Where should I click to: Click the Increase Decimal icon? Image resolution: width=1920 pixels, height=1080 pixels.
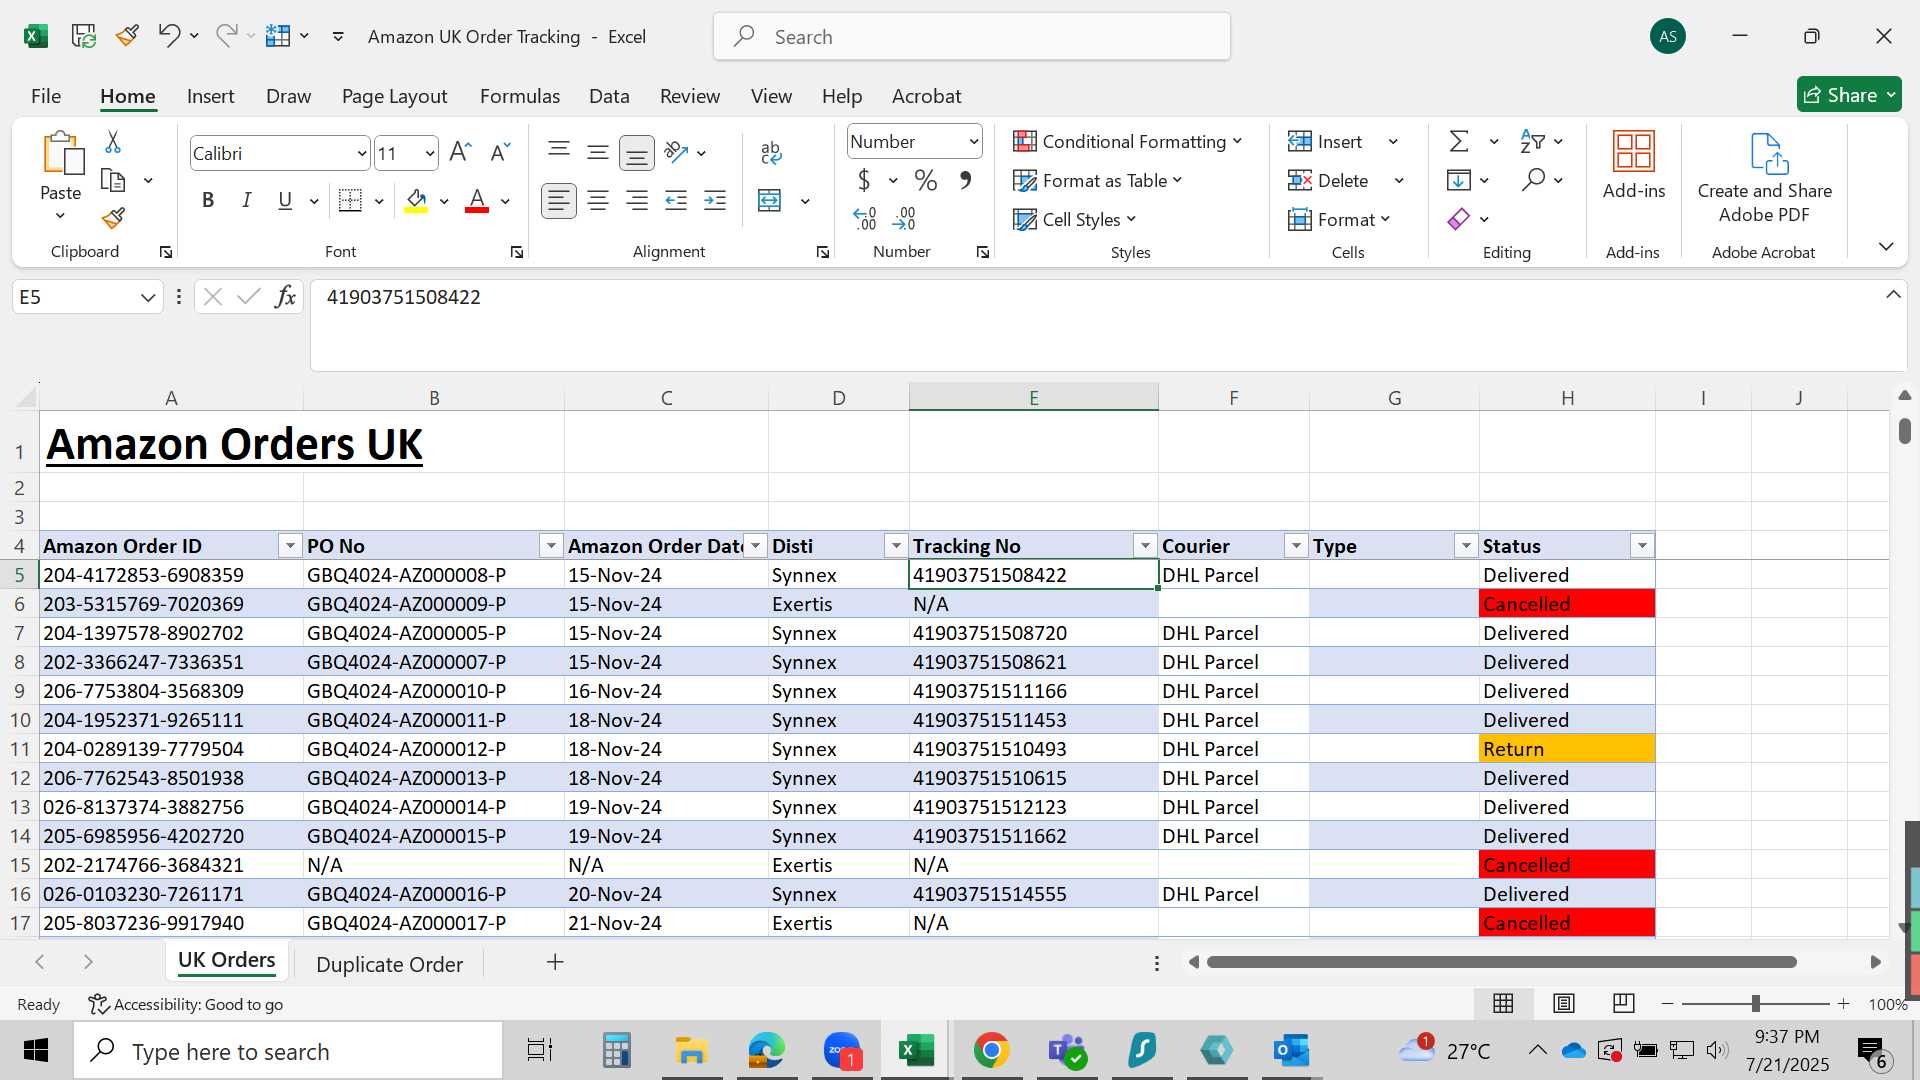865,218
